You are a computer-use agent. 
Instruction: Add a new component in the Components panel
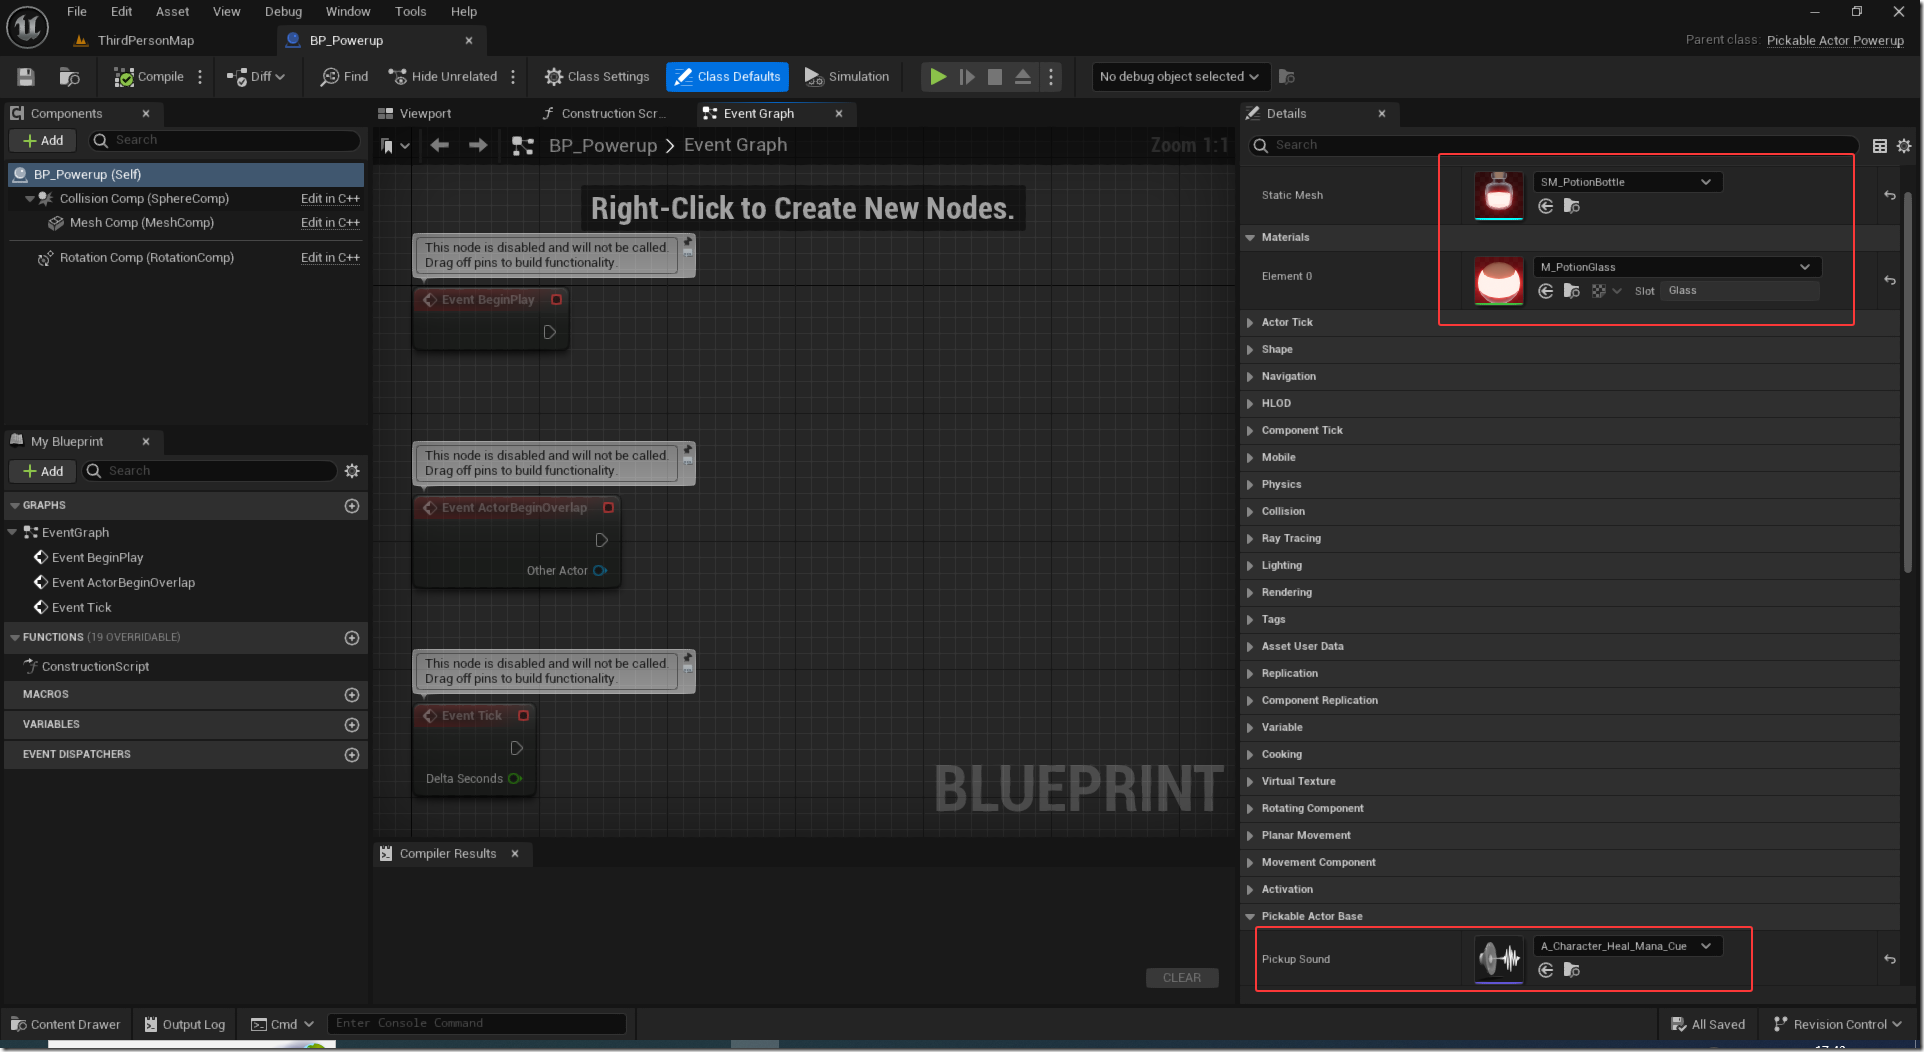coord(43,141)
